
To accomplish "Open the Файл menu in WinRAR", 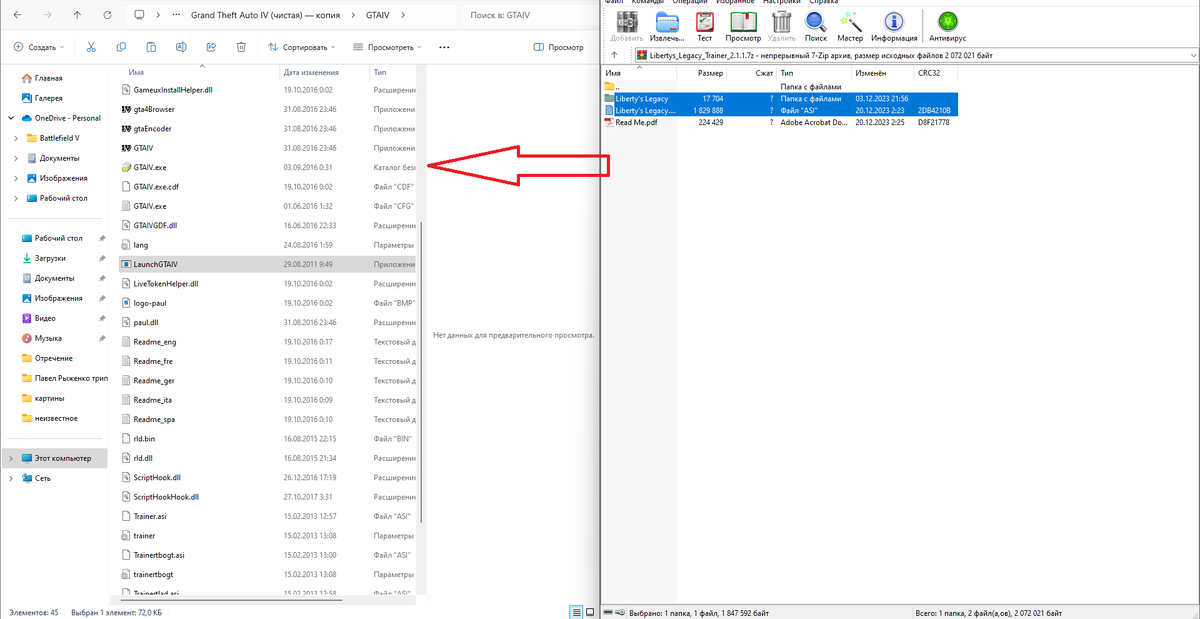I will 613,2.
